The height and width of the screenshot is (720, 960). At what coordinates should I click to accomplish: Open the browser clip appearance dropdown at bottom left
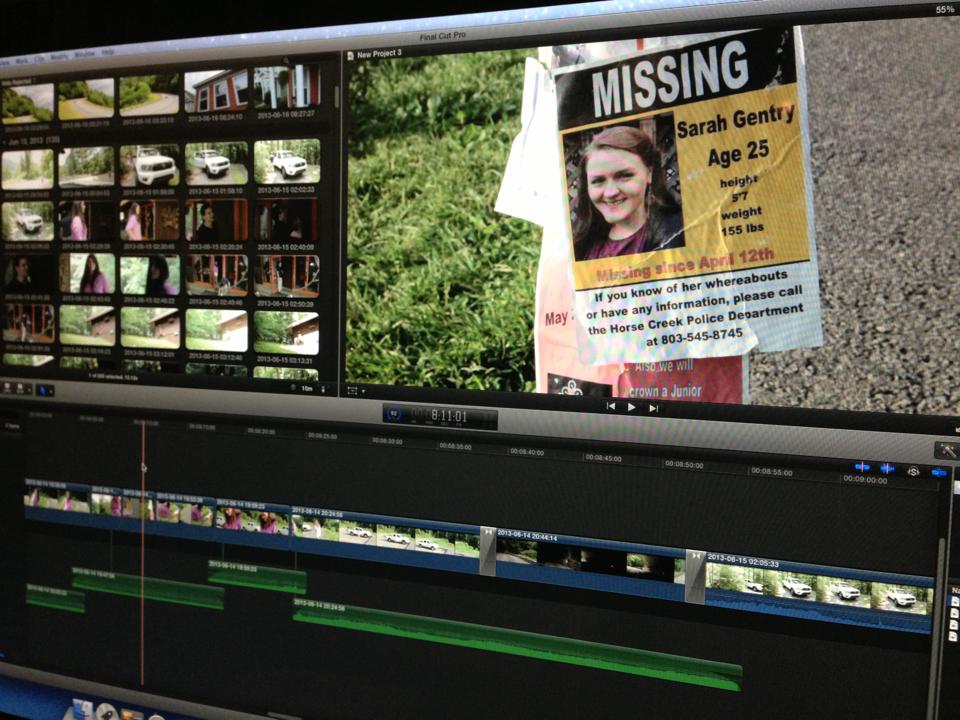coord(19,388)
